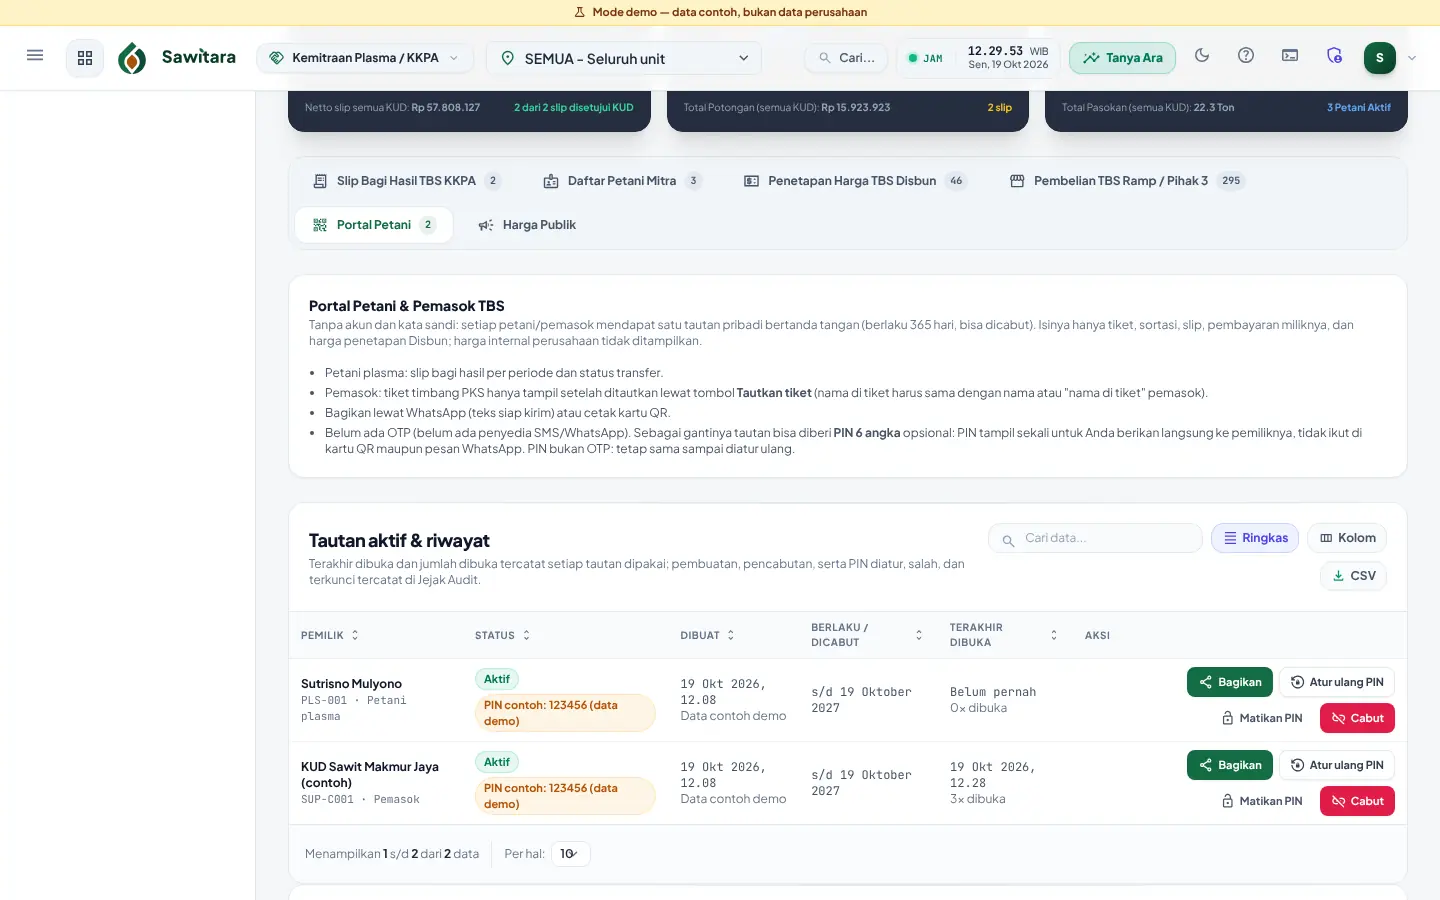Switch to Penetapan Harga TBS Disbun tab
Screen dimensions: 1440x900
tap(855, 181)
